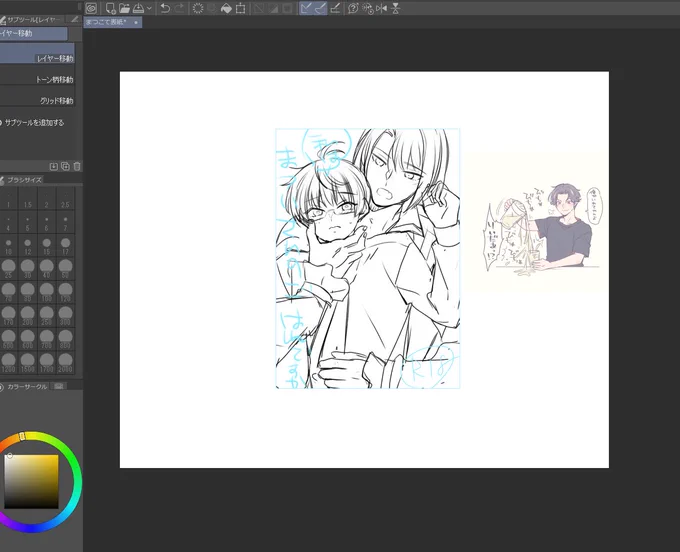
Task: Open Clip Studio support help icon
Action: tap(353, 8)
